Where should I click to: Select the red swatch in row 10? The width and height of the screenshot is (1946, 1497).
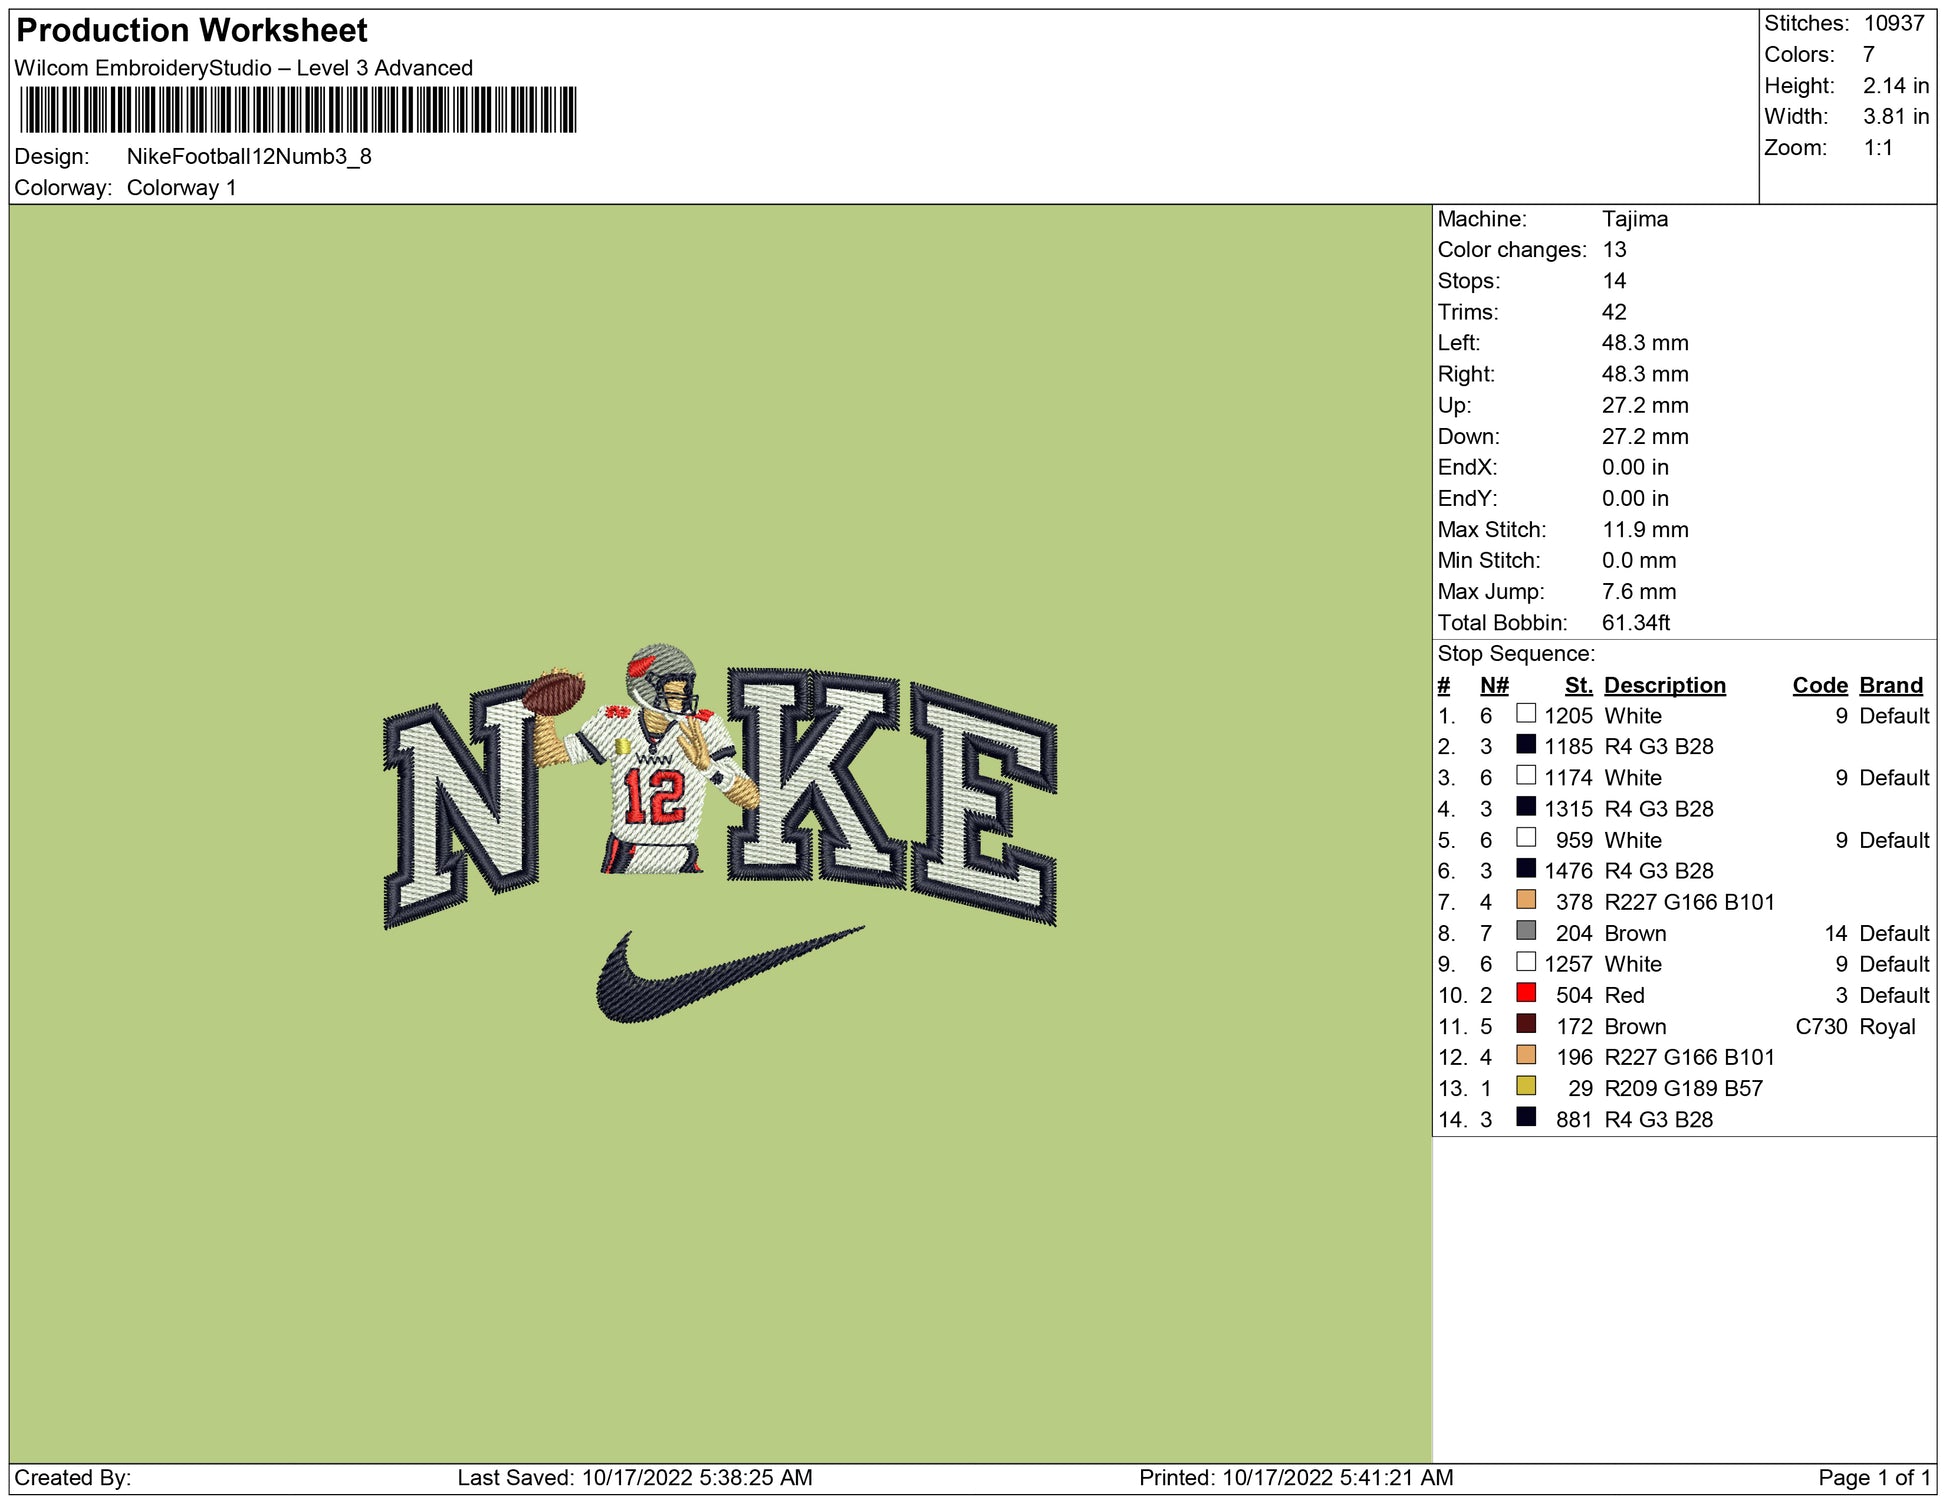click(1526, 993)
